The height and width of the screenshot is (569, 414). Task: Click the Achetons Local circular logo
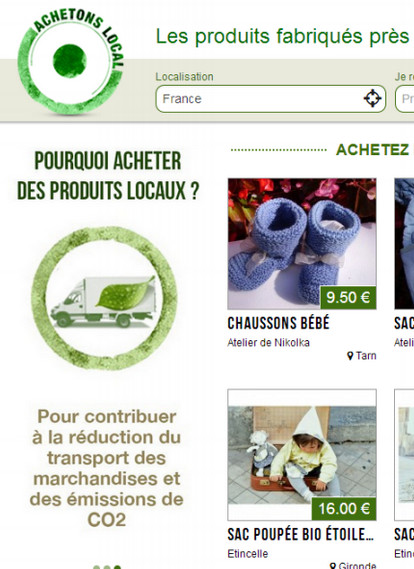[71, 62]
